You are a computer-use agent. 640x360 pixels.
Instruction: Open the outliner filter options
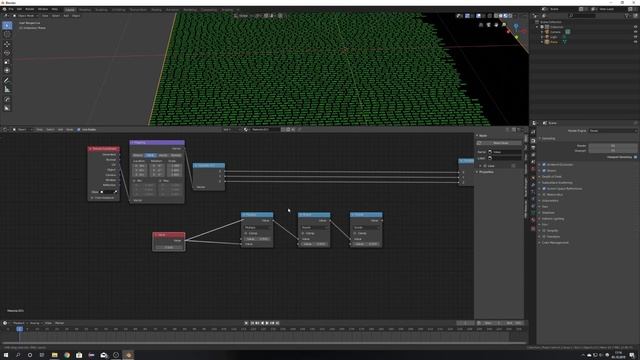(x=627, y=16)
